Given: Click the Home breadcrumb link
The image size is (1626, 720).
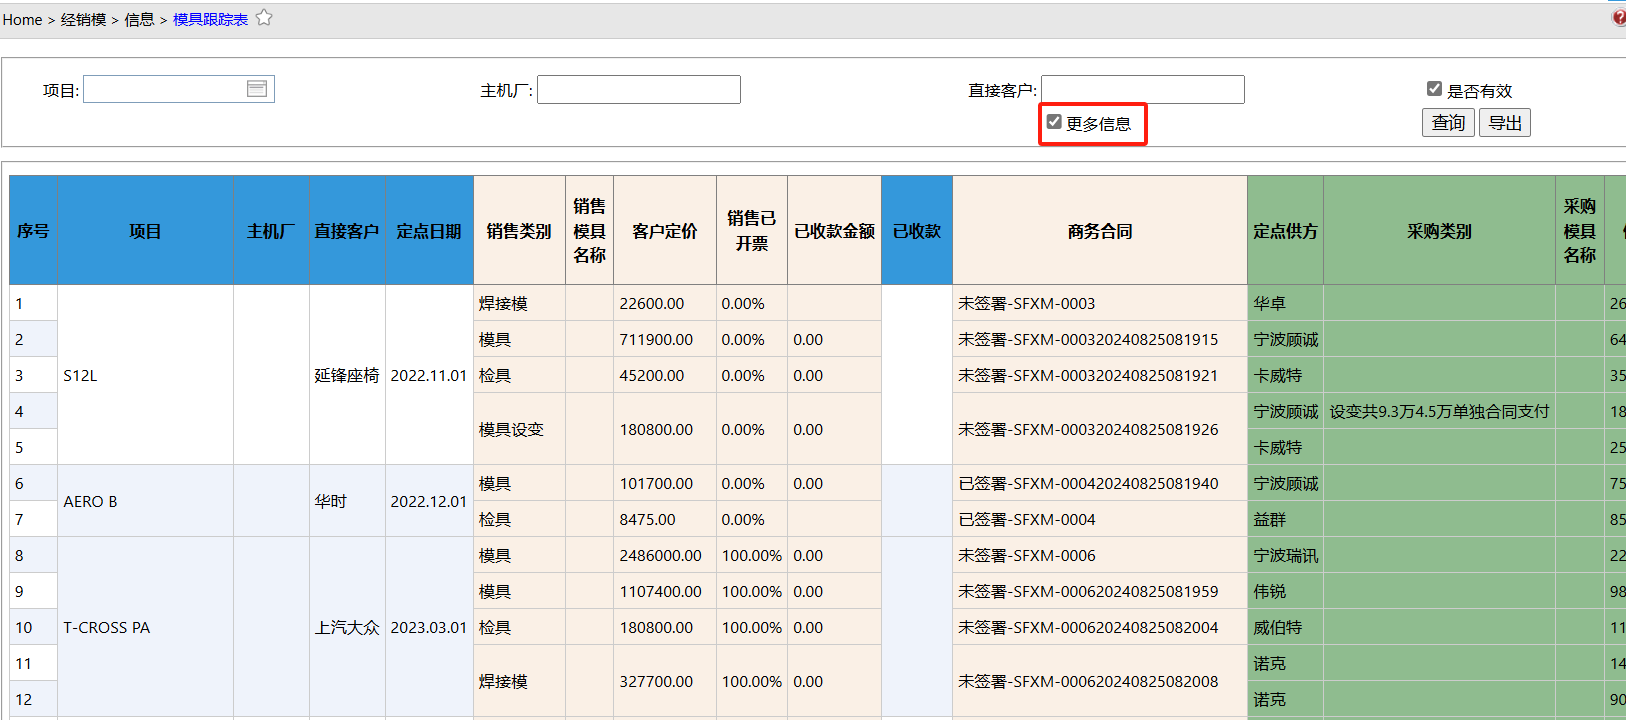Looking at the screenshot, I should click(x=22, y=20).
